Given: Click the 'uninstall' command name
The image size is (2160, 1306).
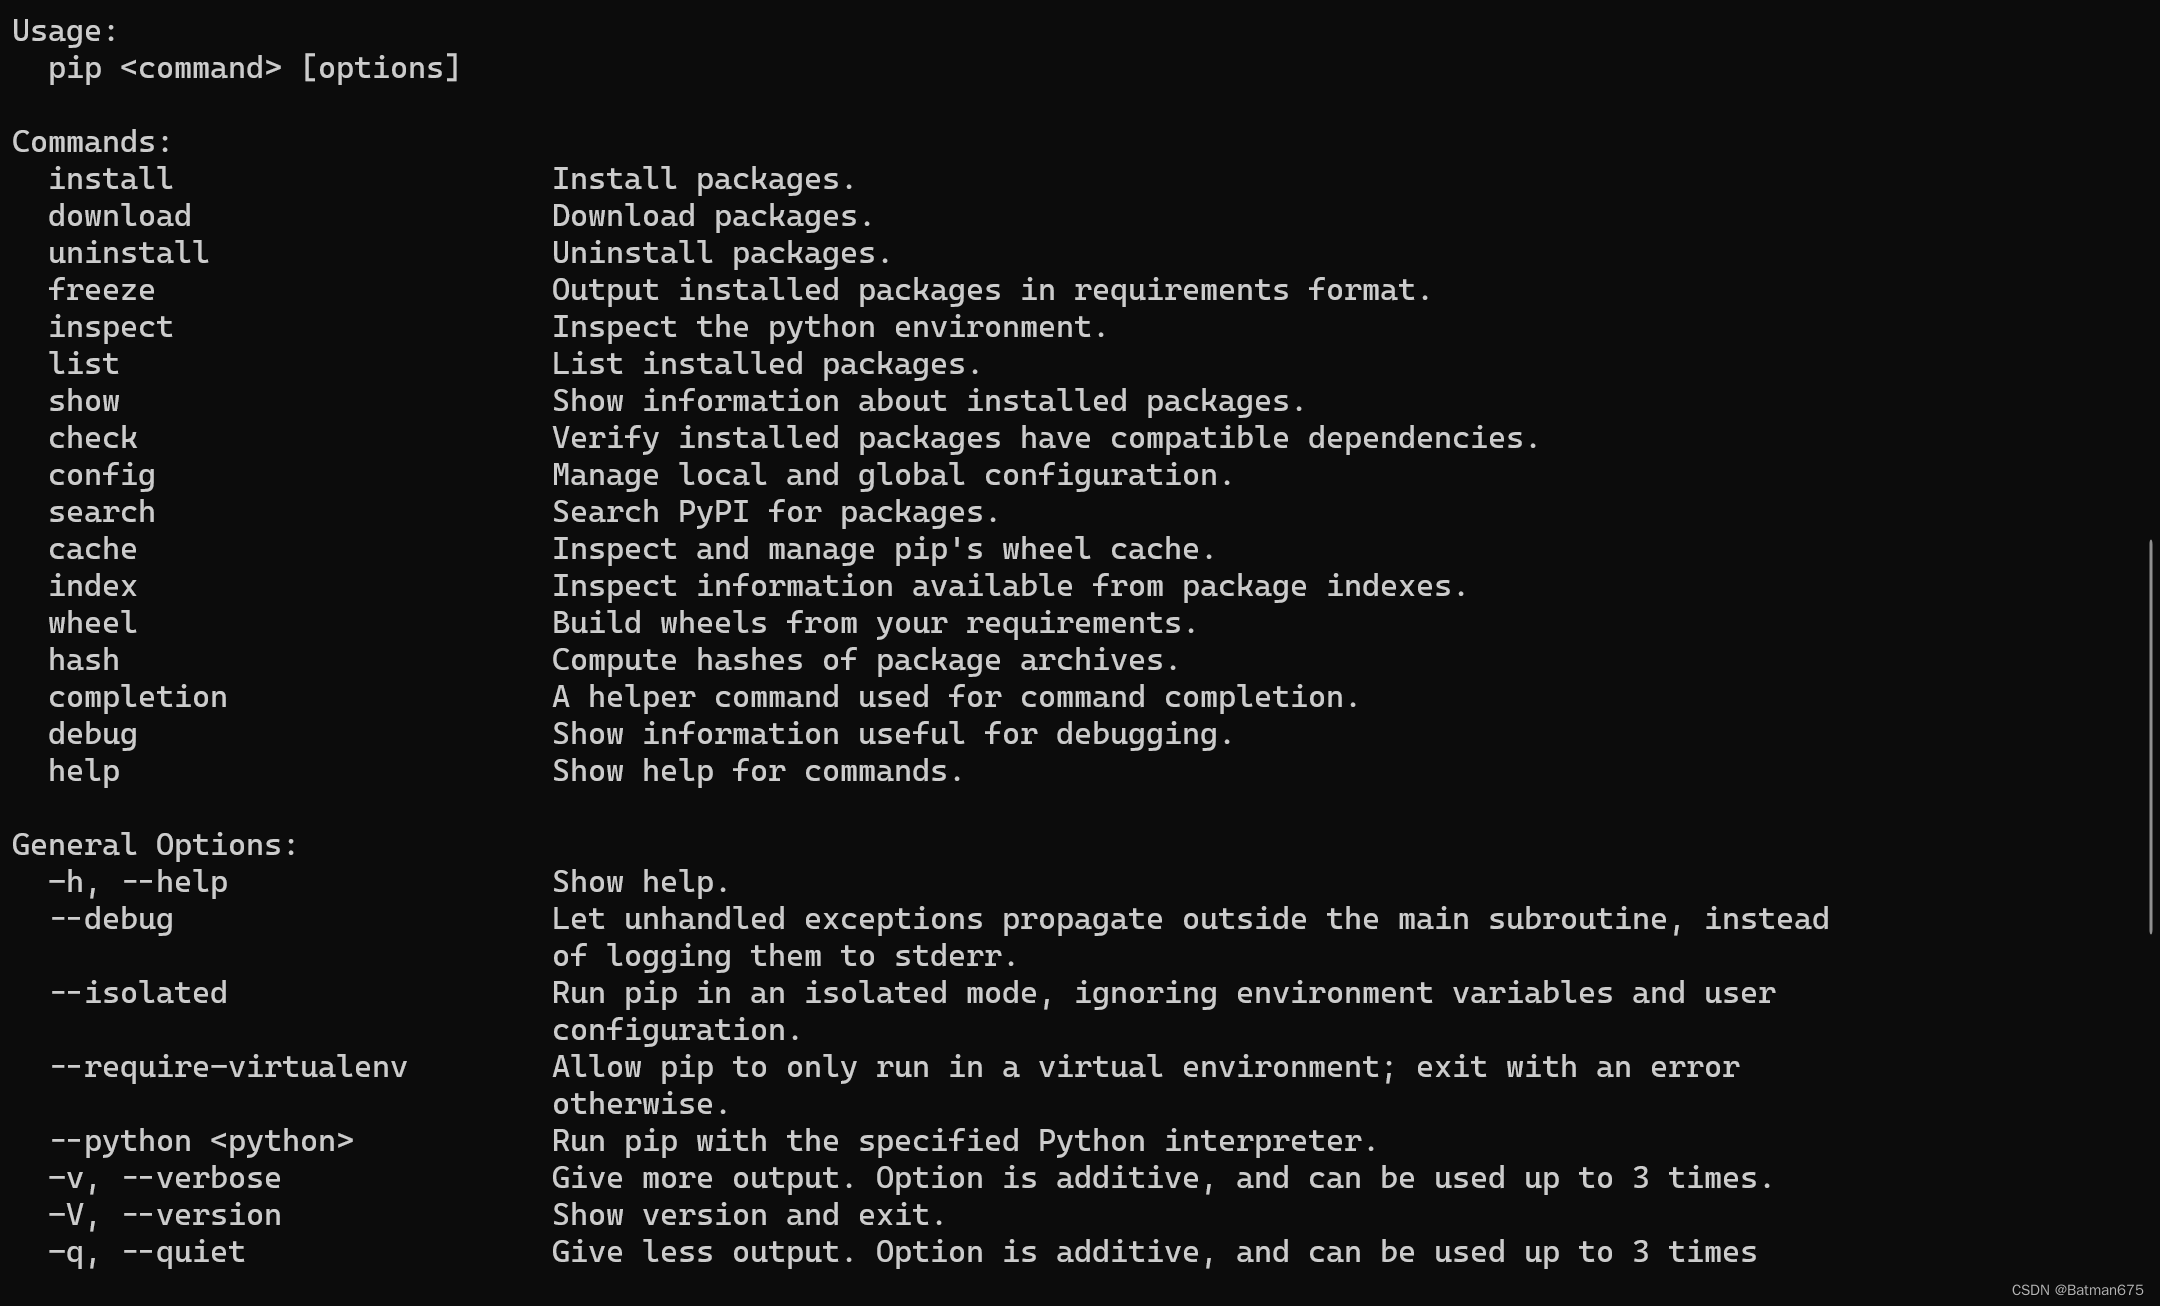Looking at the screenshot, I should click(x=128, y=253).
